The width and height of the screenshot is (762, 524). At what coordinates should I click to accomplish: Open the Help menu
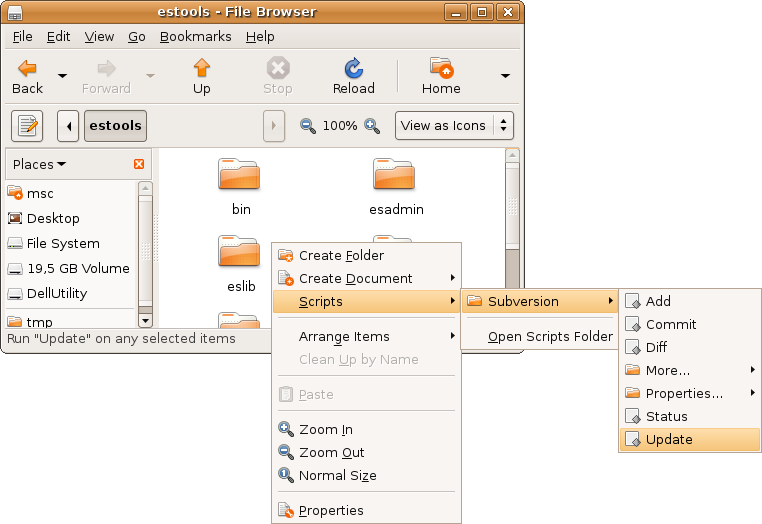click(260, 36)
